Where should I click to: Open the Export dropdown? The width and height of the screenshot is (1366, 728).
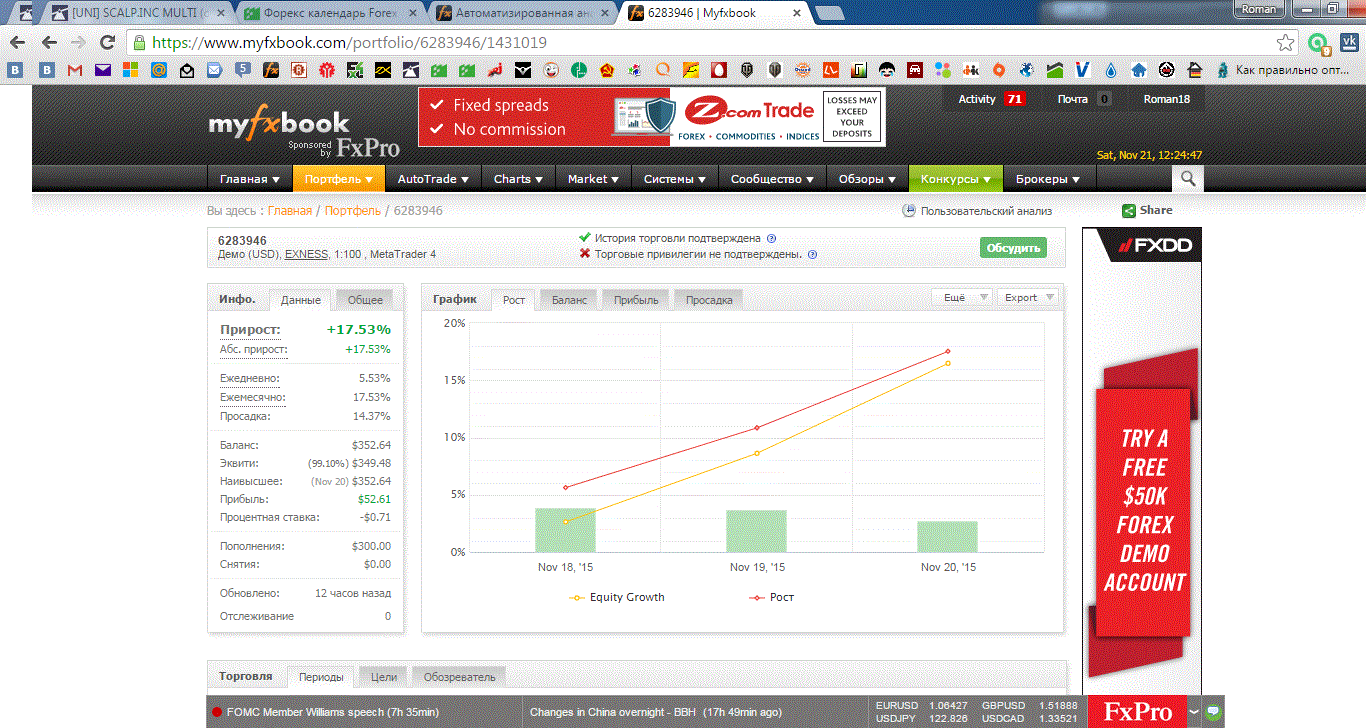1027,297
